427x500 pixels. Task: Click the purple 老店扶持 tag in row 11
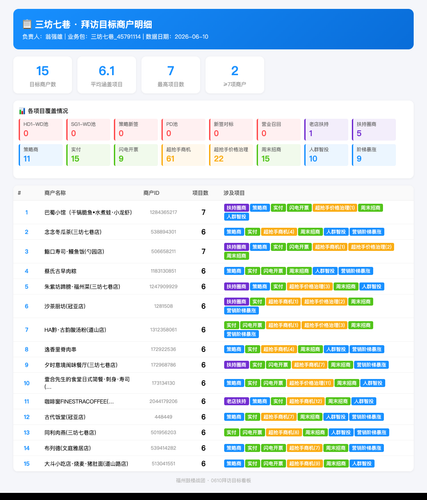click(x=236, y=402)
